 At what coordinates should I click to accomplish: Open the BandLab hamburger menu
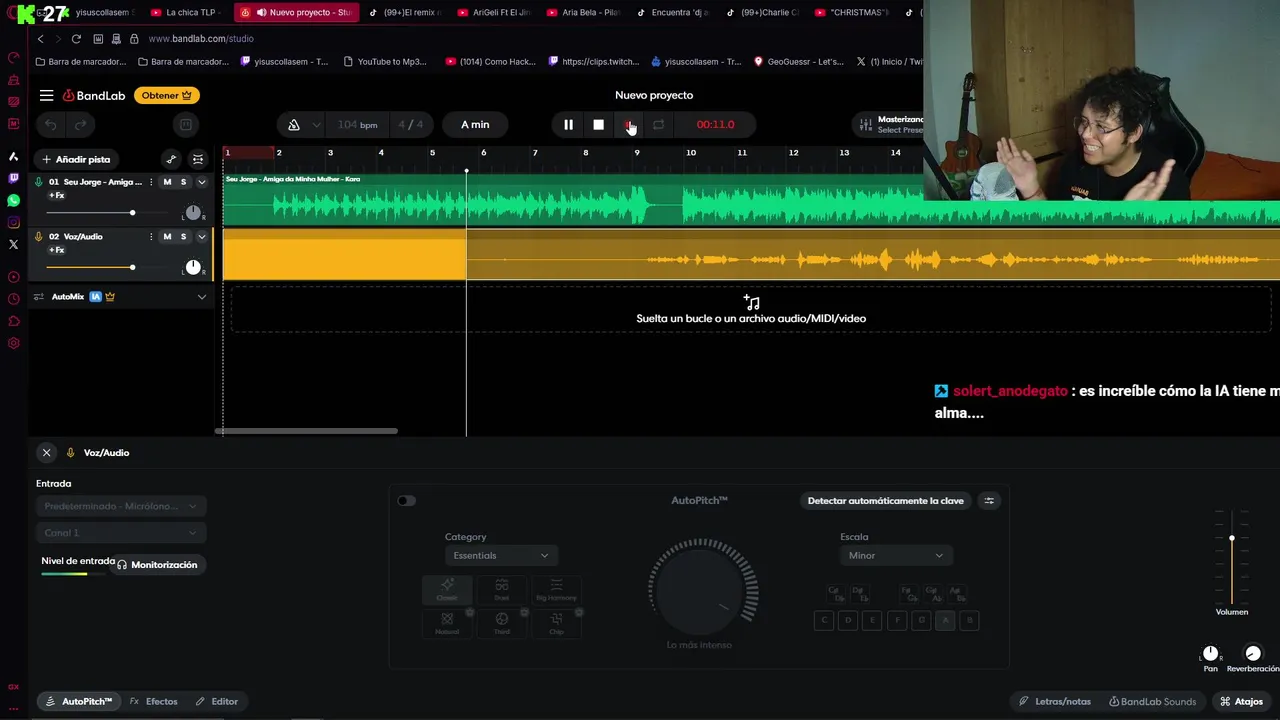click(x=47, y=95)
